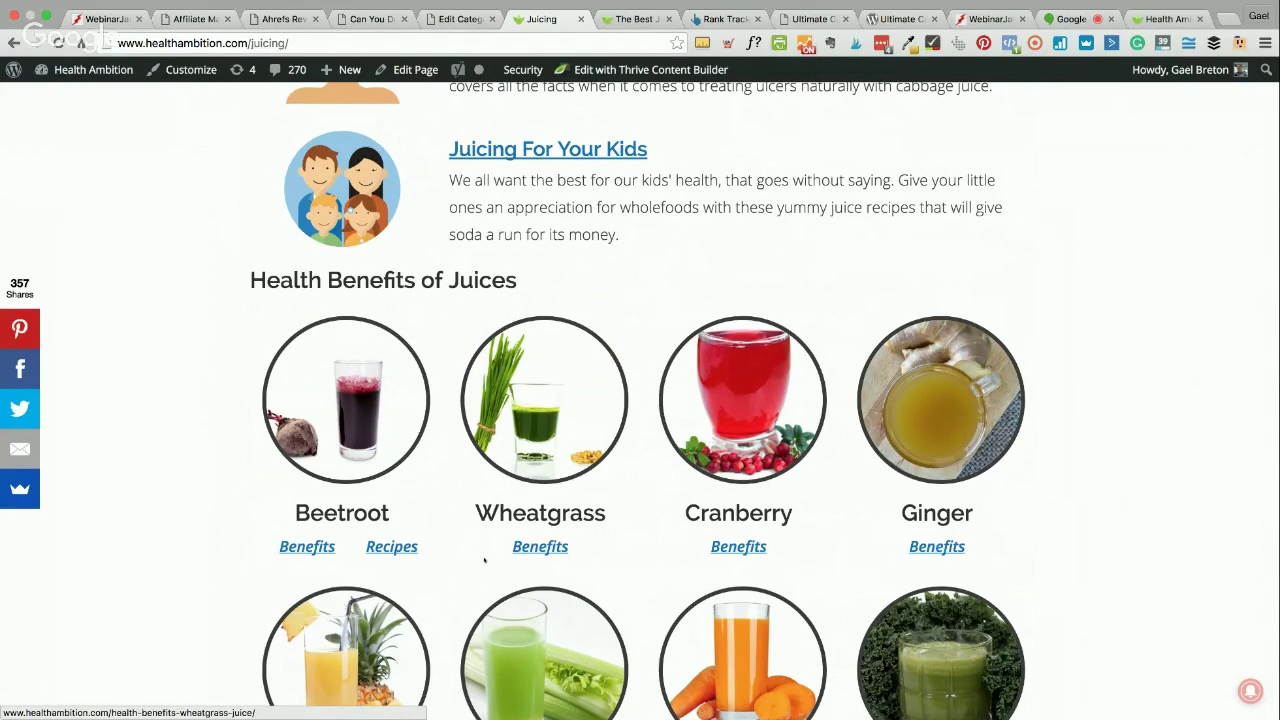Bookmark page with star icon
Image resolution: width=1280 pixels, height=720 pixels.
tap(677, 43)
